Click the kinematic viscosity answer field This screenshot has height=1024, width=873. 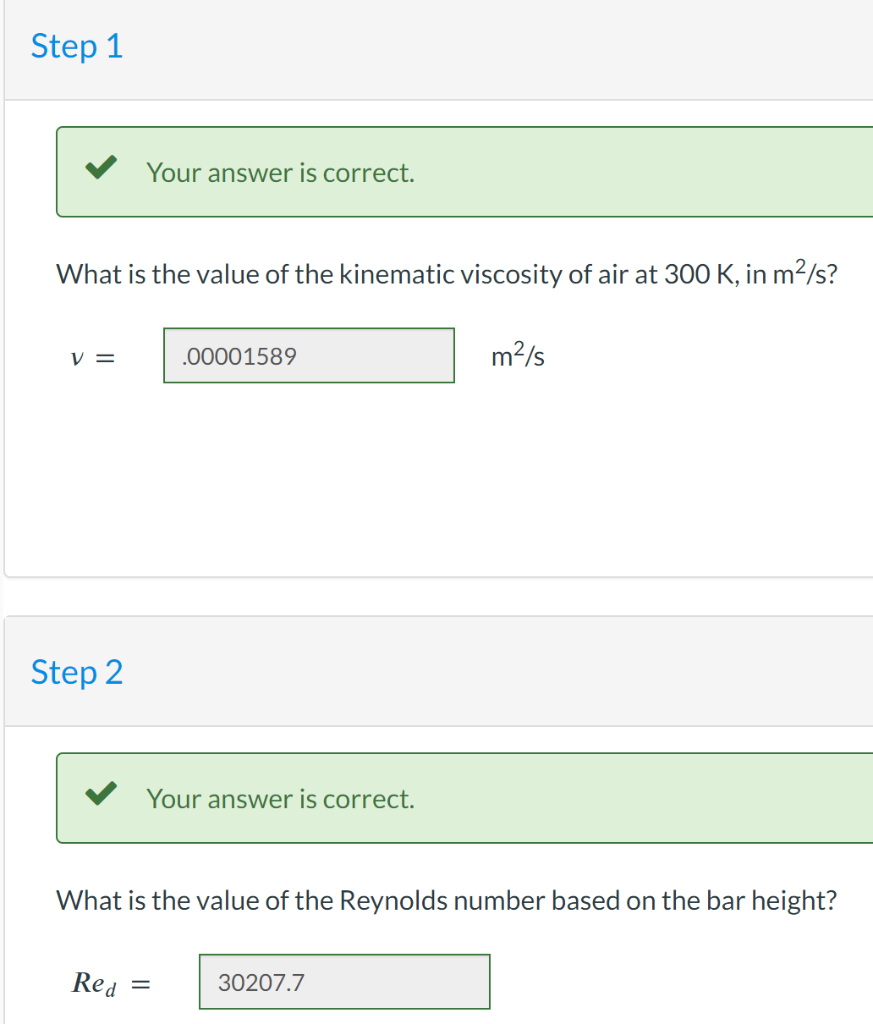[308, 355]
